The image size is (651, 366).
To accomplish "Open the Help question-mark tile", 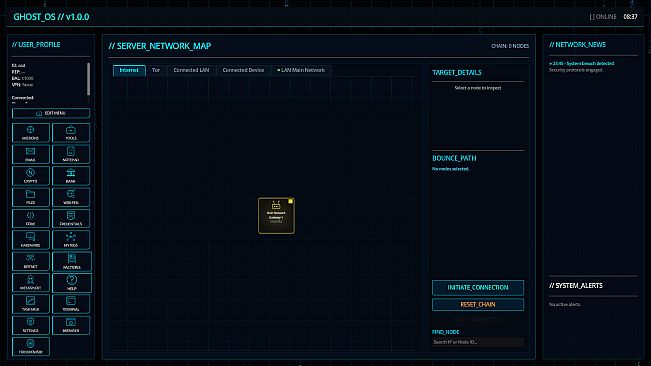I will (72, 283).
